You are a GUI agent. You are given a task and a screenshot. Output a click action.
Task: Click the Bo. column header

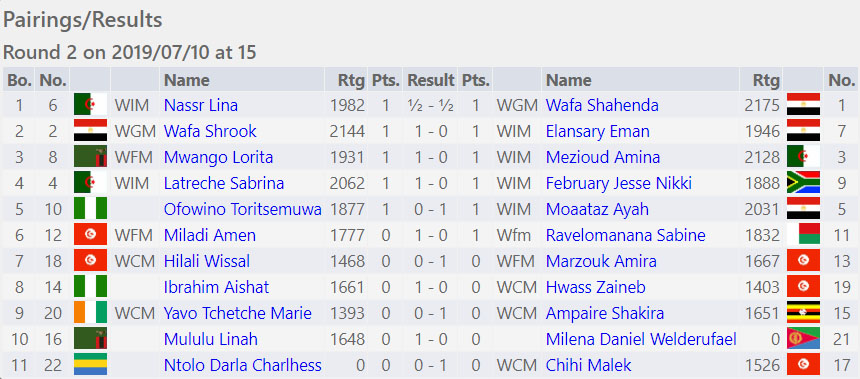coord(20,80)
